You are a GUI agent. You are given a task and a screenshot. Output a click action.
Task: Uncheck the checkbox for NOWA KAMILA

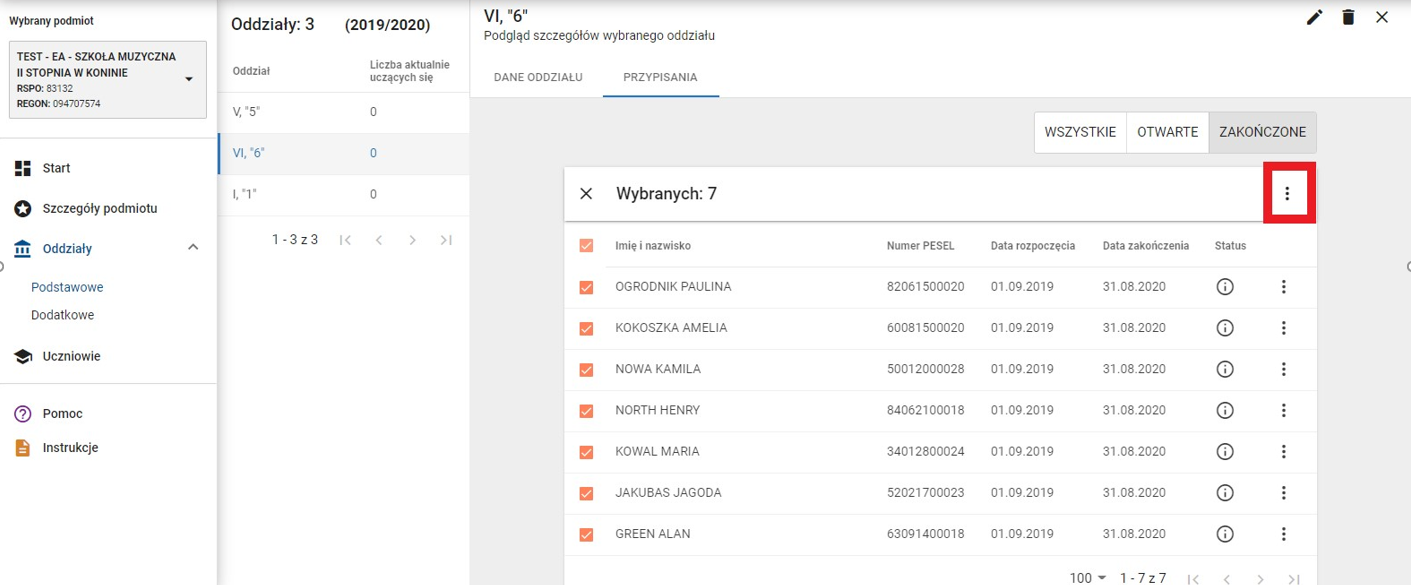click(587, 370)
